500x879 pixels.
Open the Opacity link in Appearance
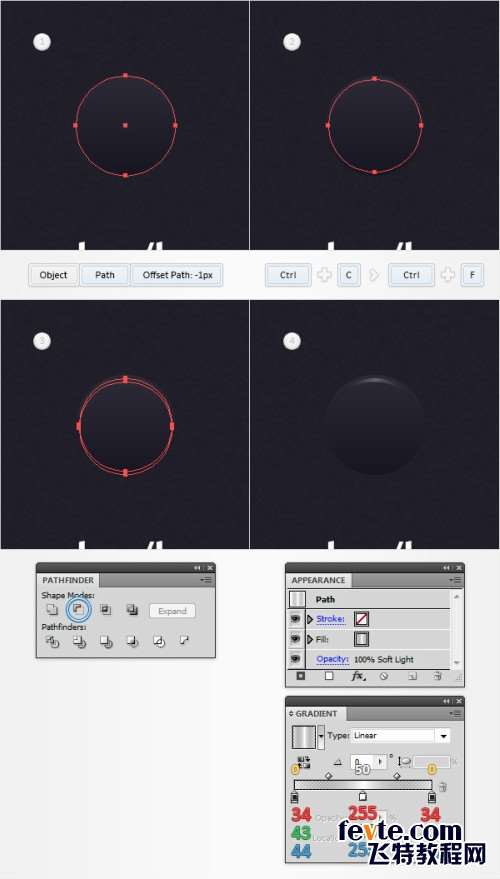[332, 659]
